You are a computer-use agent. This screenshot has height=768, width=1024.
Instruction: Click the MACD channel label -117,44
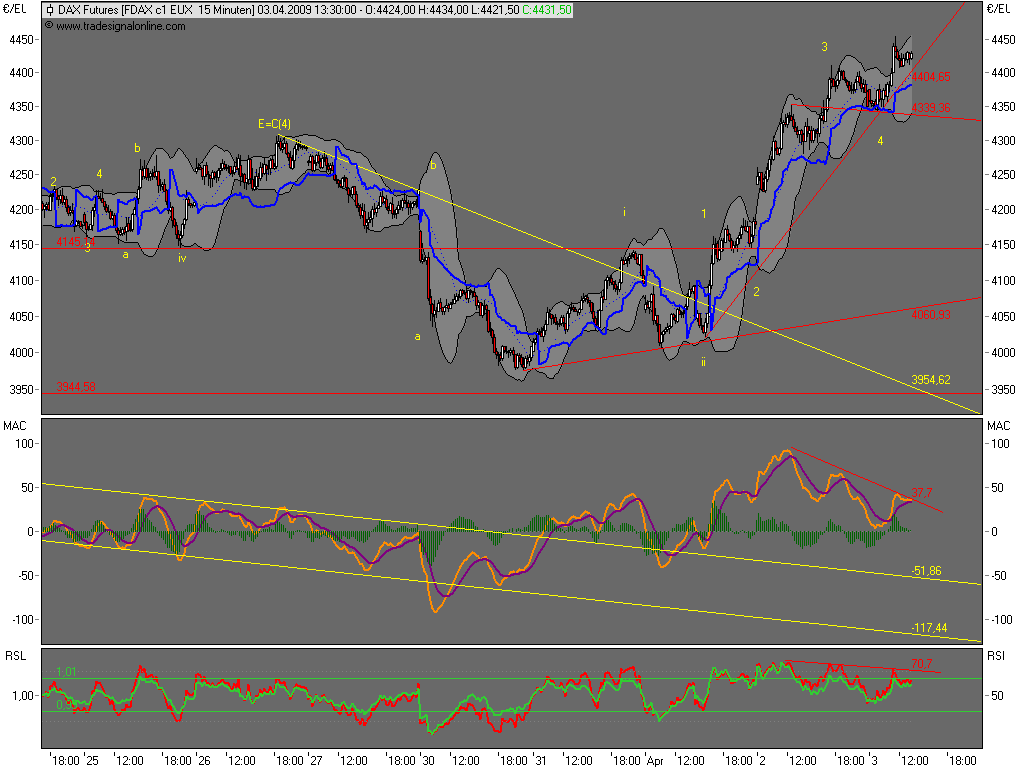tap(929, 628)
